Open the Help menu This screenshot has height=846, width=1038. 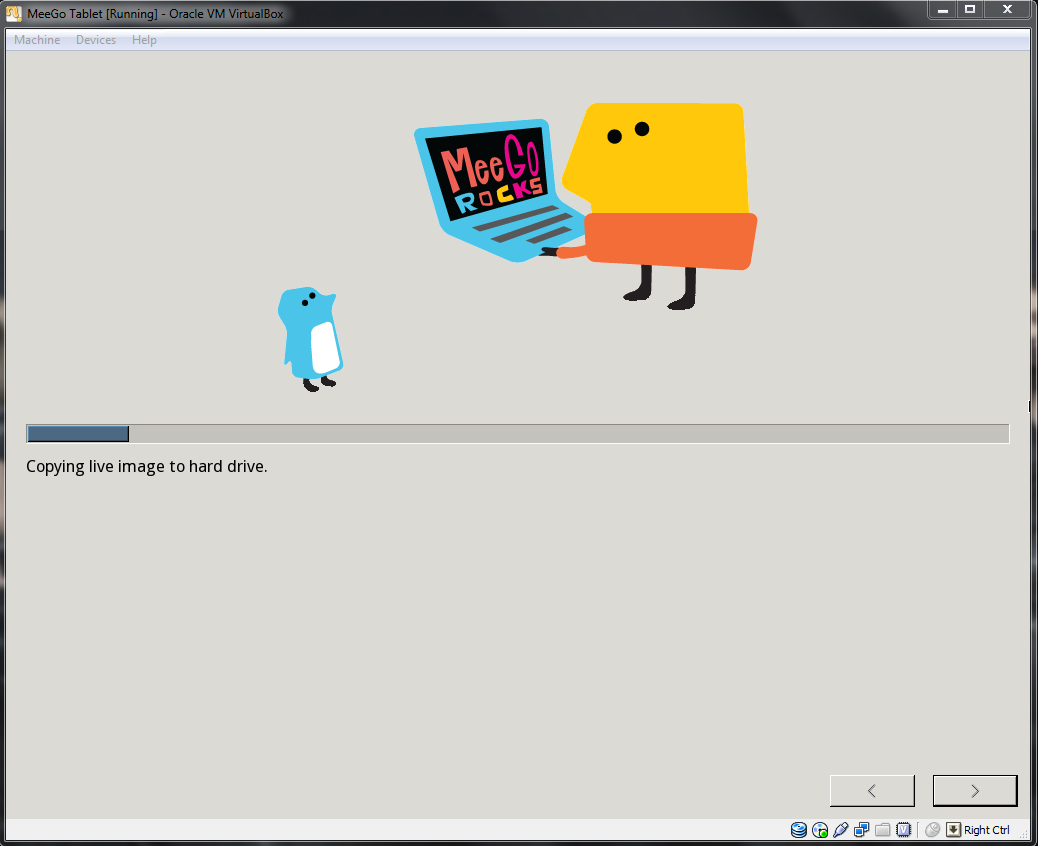[144, 40]
